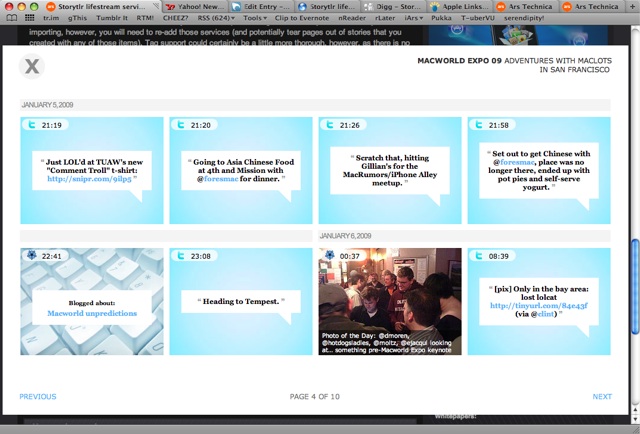Switch to the Yahoo! New... tab
Viewport: 640px width, 434px height.
point(196,7)
